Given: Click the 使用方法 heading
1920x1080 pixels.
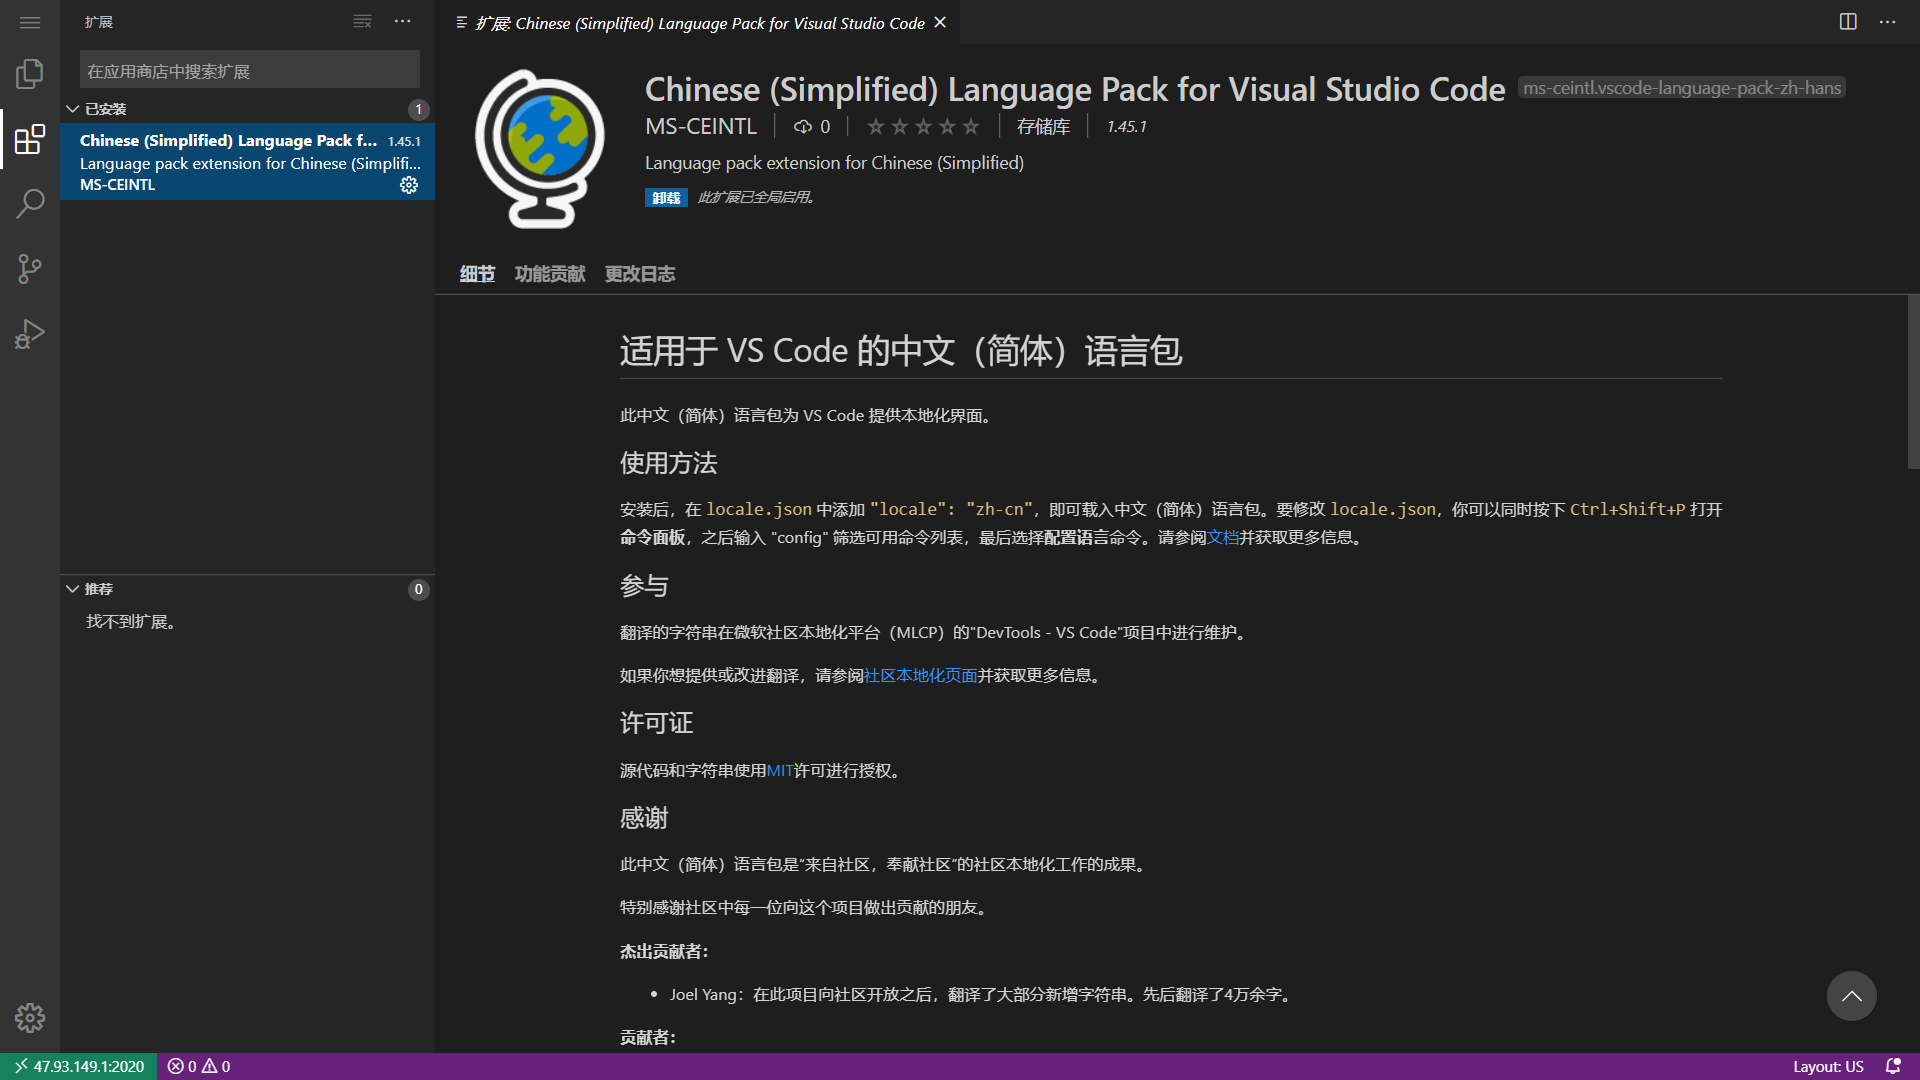Looking at the screenshot, I should click(x=669, y=463).
